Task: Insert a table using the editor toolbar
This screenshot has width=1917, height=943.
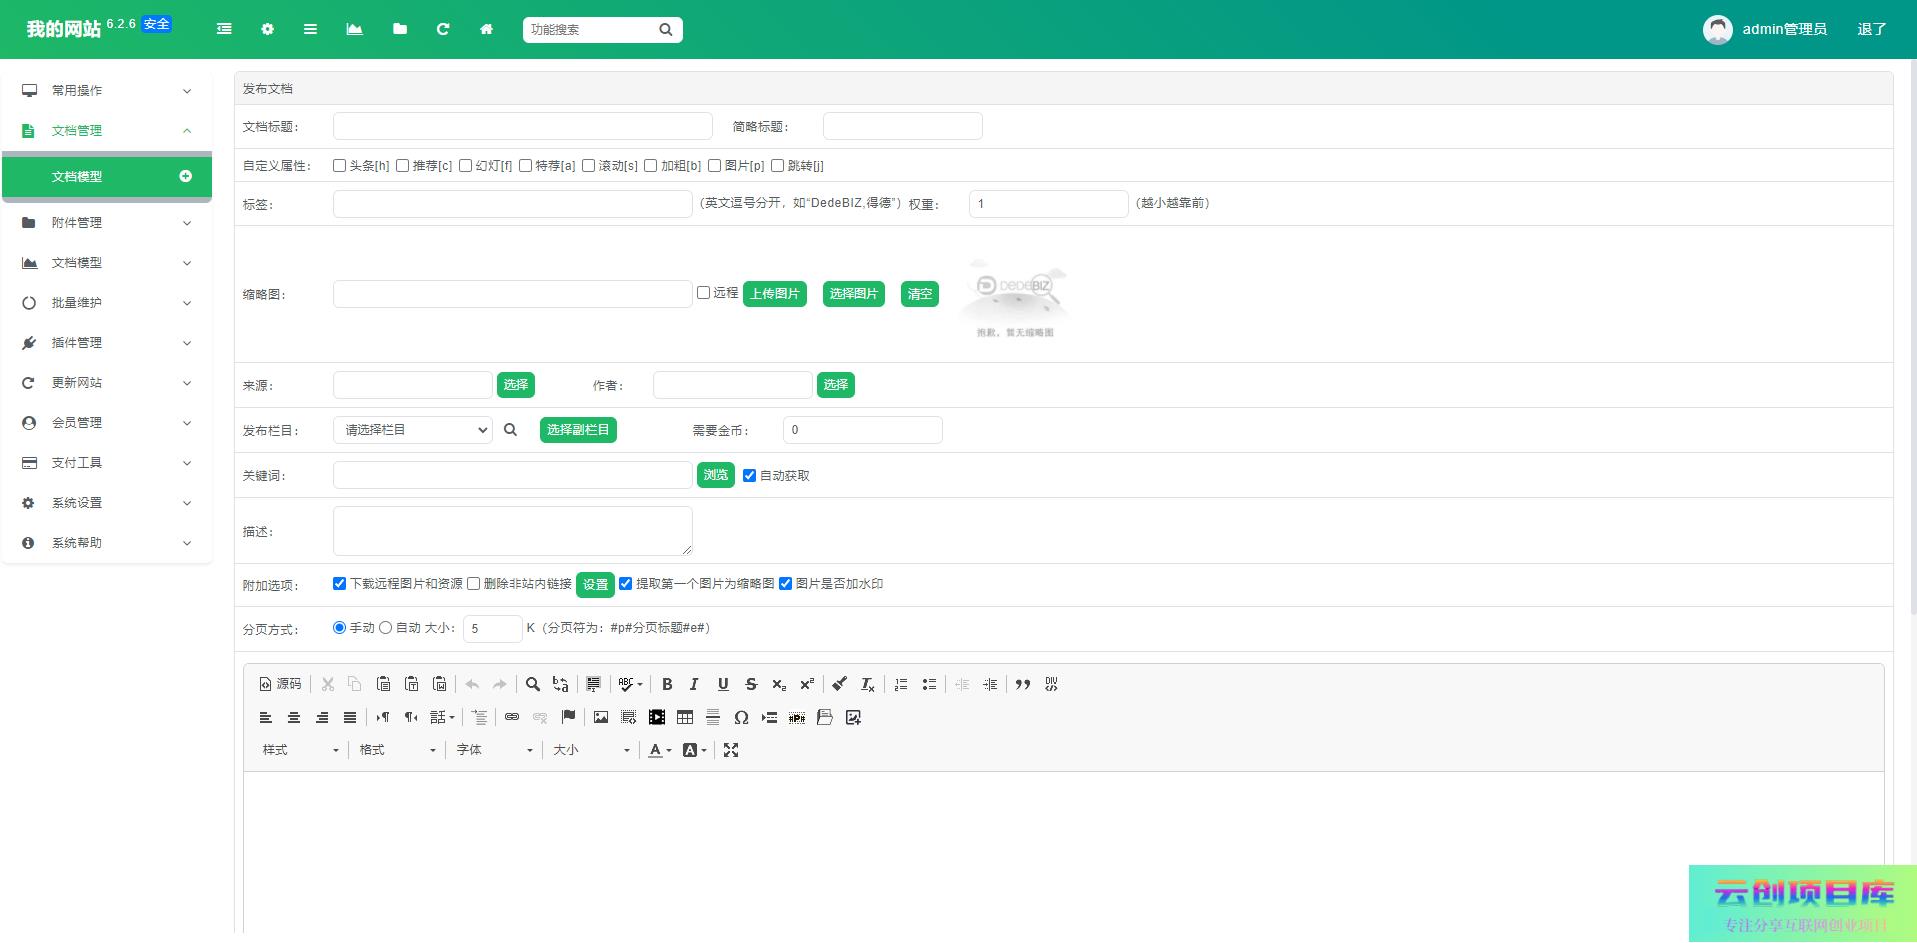Action: [x=685, y=718]
